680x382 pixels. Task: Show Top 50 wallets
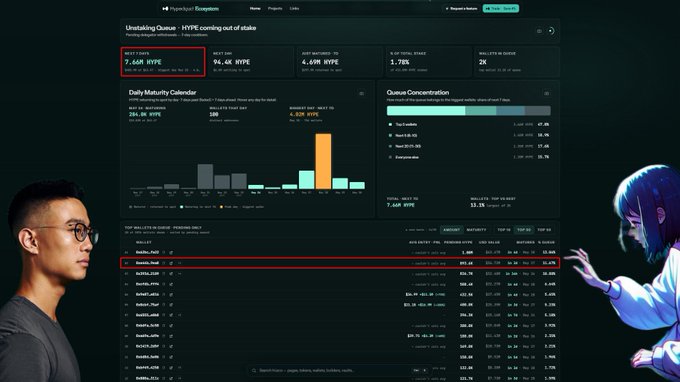pyautogui.click(x=544, y=230)
